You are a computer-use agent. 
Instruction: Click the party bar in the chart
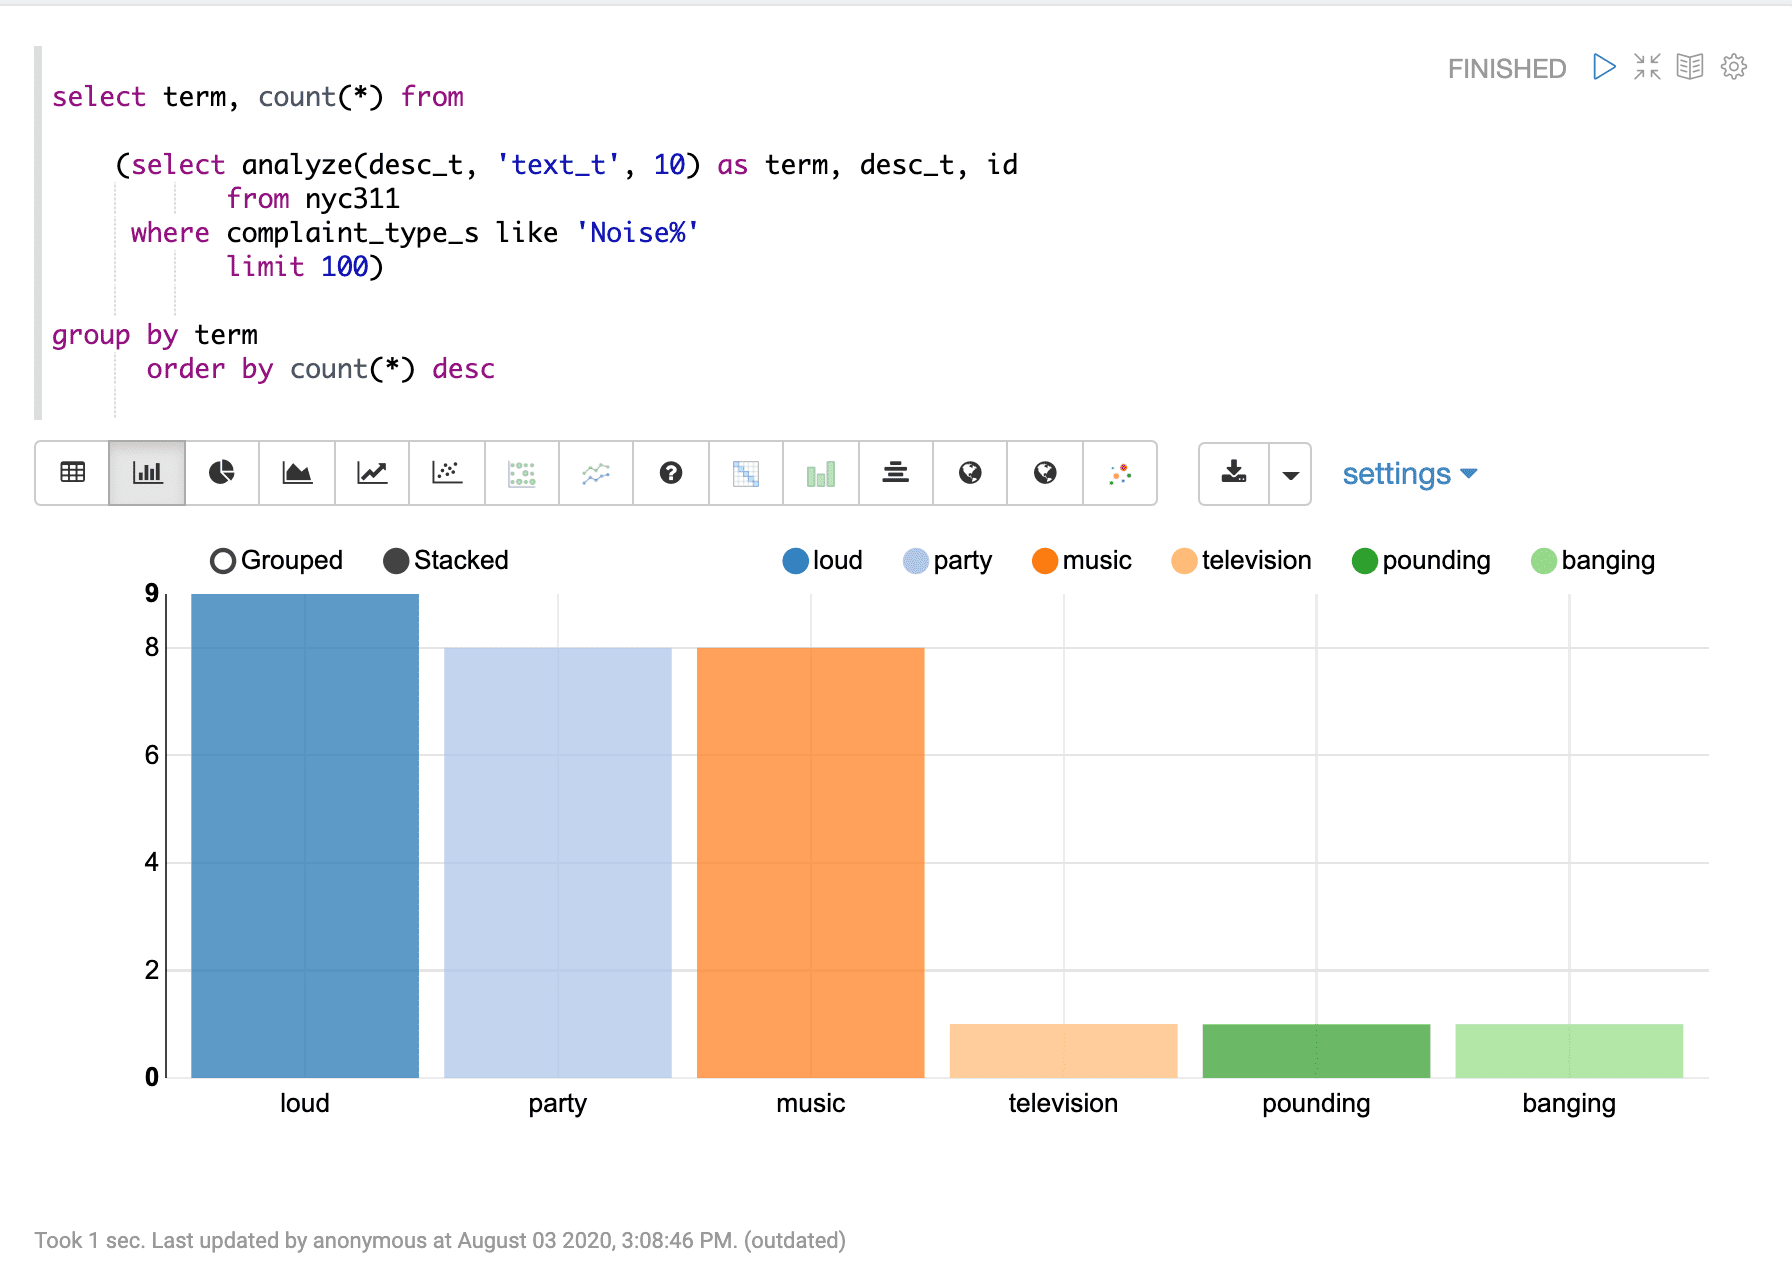pos(557,860)
